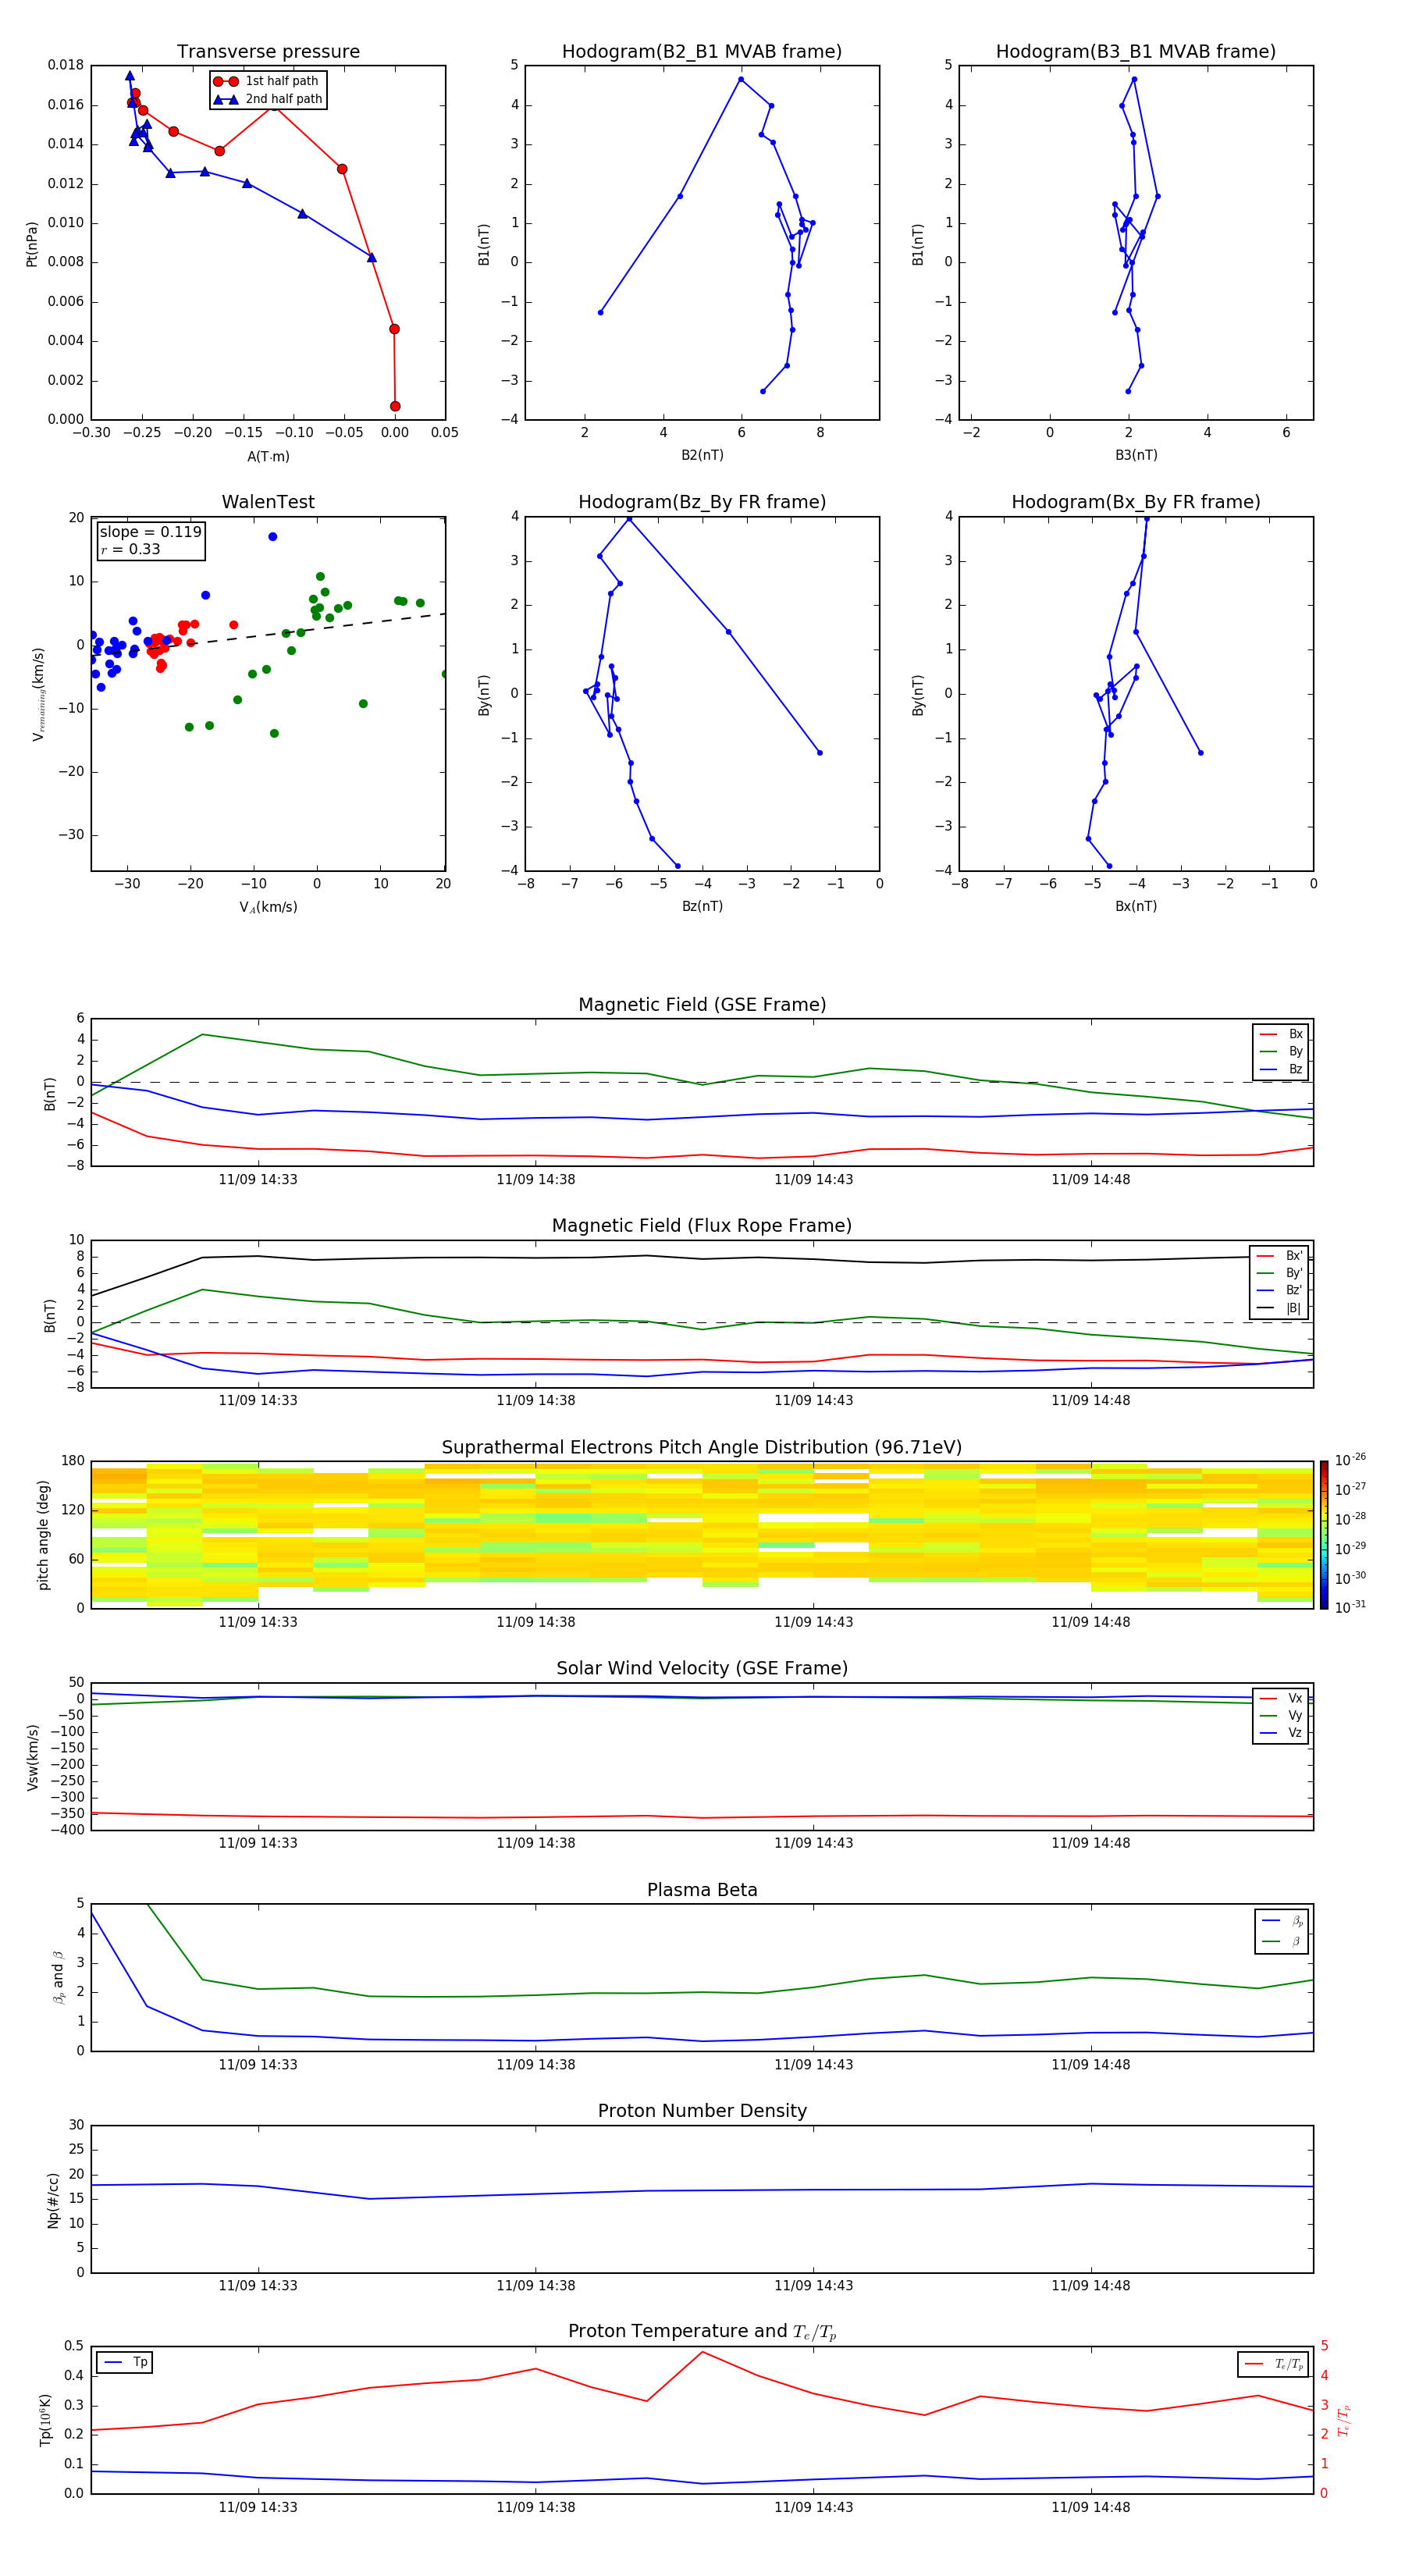Viewport: 1405px width, 2576px height.
Task: Click the 'Magnetic Field (GSE Frame)' title
Action: coord(702,1005)
